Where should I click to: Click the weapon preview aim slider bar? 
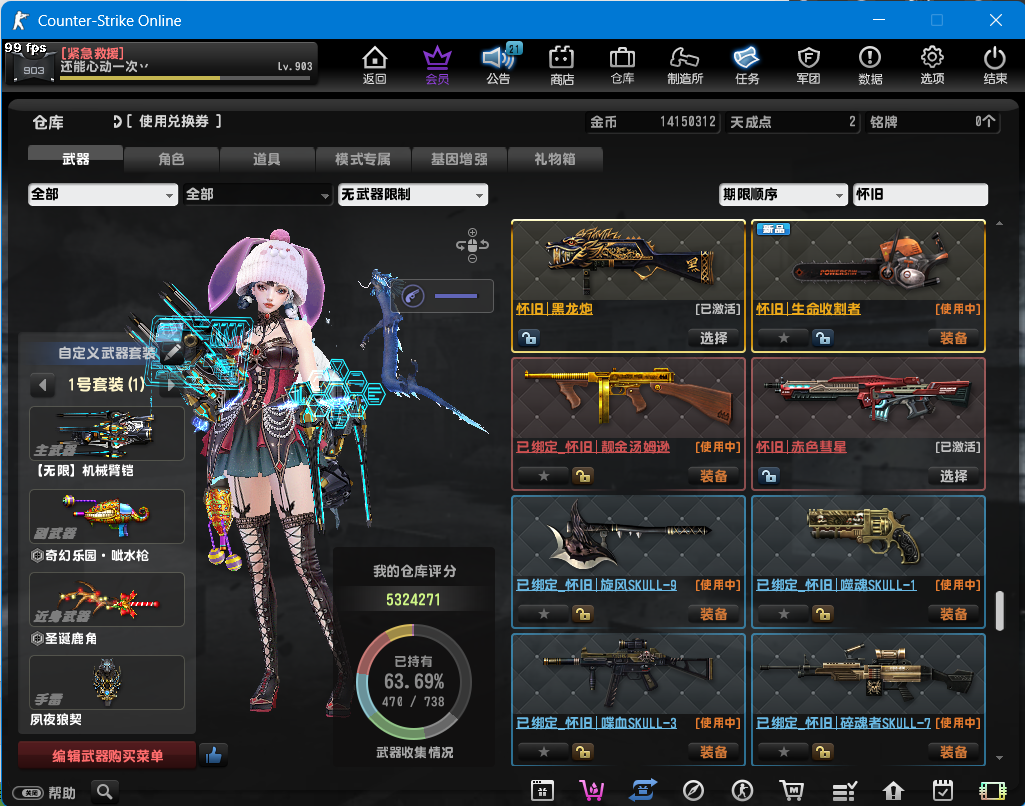(x=456, y=296)
